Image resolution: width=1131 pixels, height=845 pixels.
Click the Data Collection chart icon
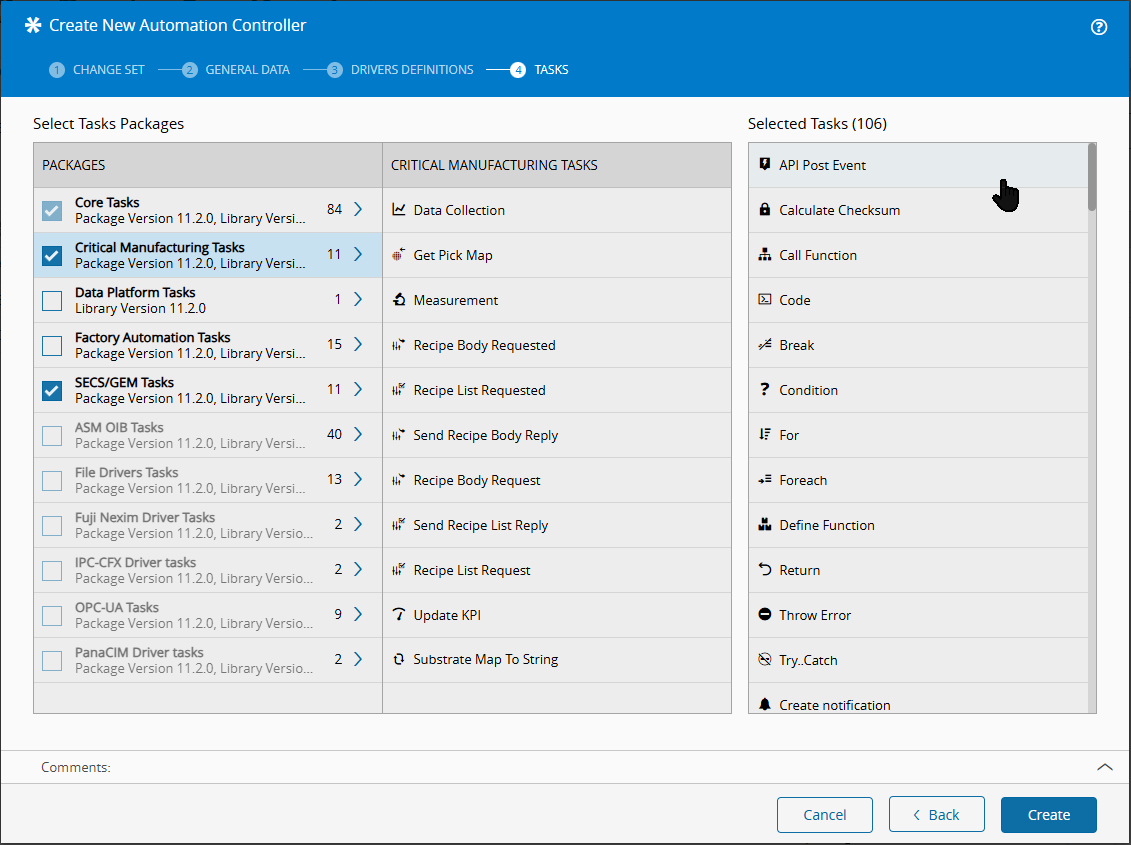point(399,210)
